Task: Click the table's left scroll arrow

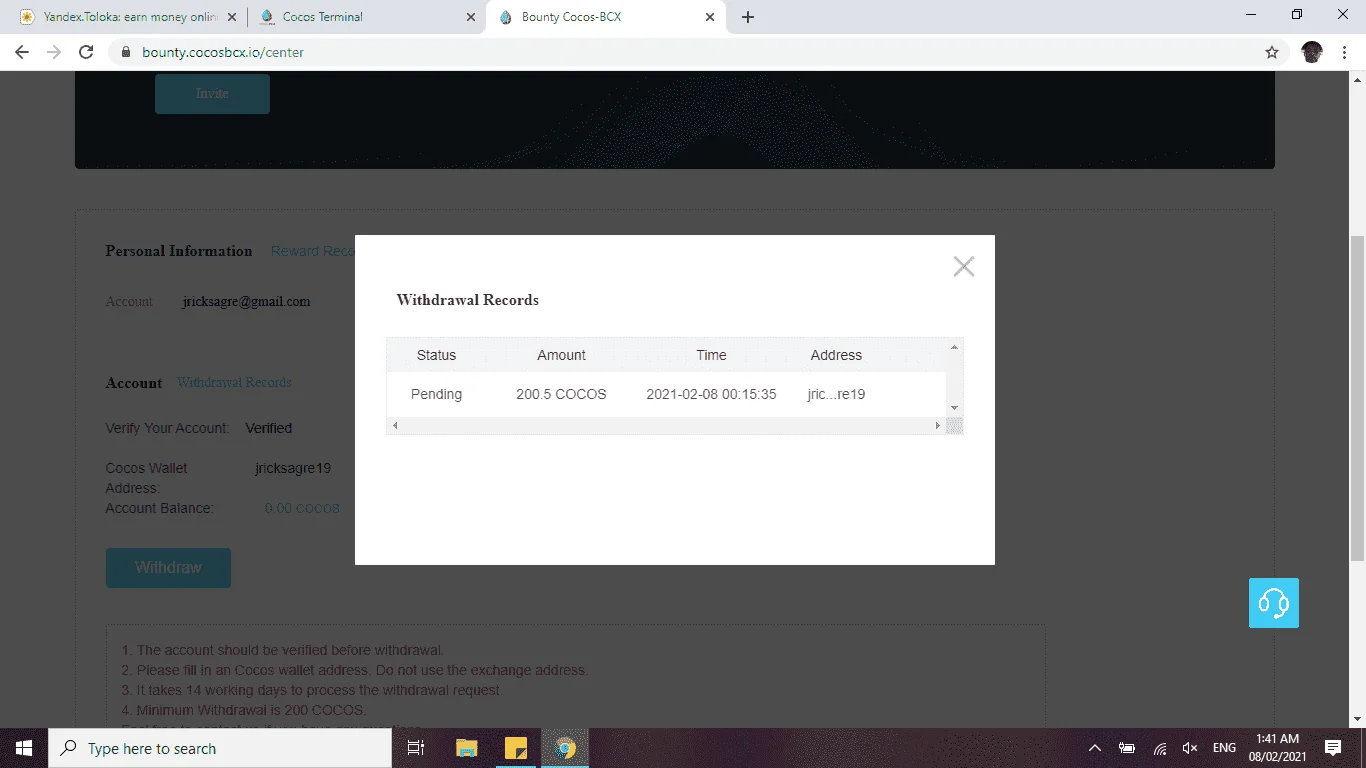Action: point(395,426)
